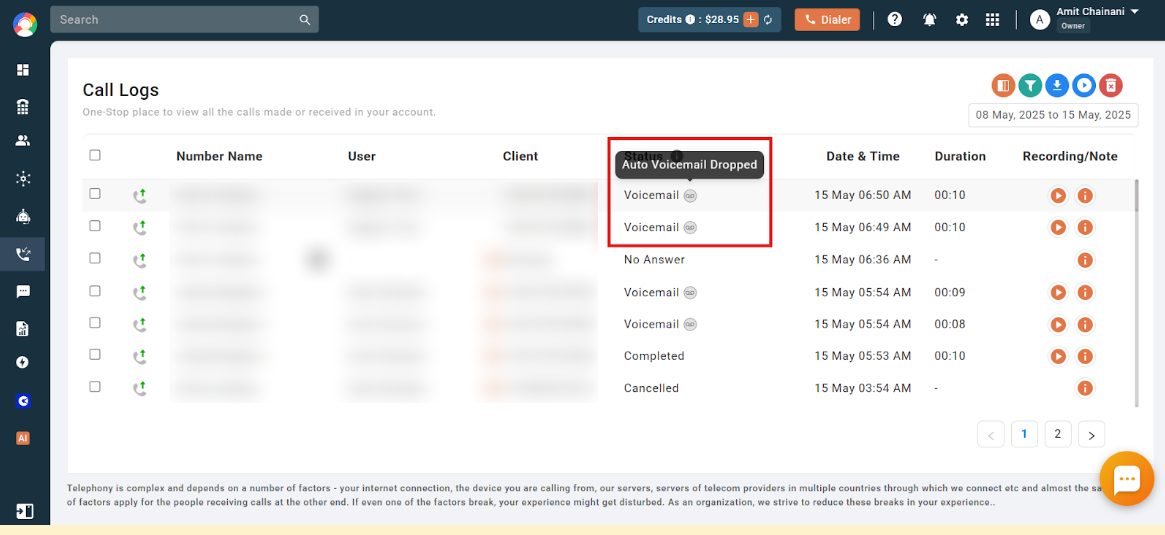1165x535 pixels.
Task: Click the voicemail icon in the 06:49 AM row
Action: tap(690, 227)
